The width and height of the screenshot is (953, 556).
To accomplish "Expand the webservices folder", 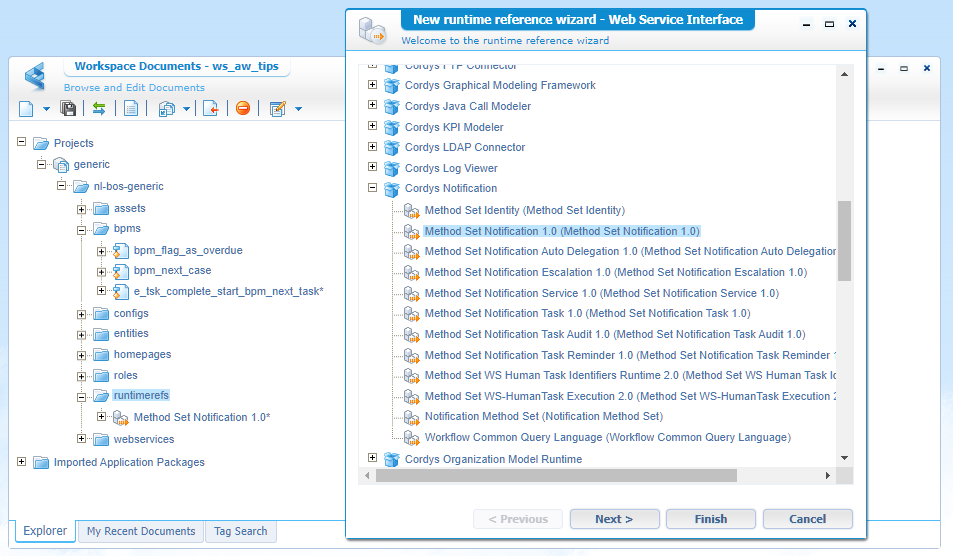I will click(82, 439).
